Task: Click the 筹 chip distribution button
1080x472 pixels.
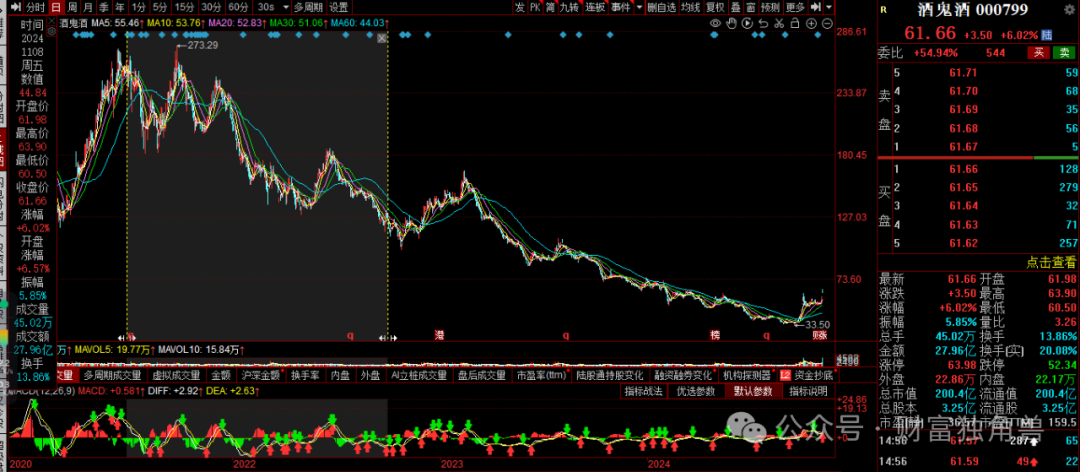Action: [550, 7]
